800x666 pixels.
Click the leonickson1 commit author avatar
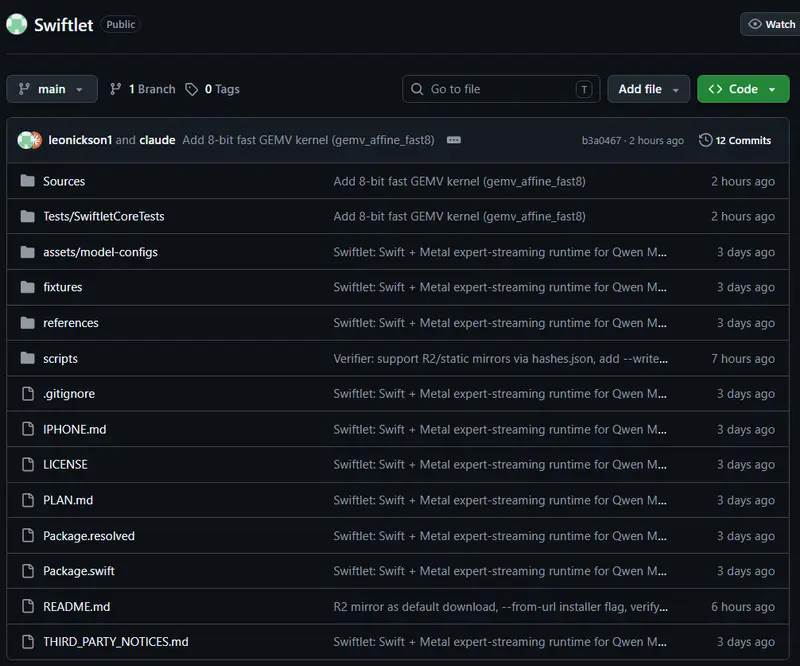tap(25, 140)
